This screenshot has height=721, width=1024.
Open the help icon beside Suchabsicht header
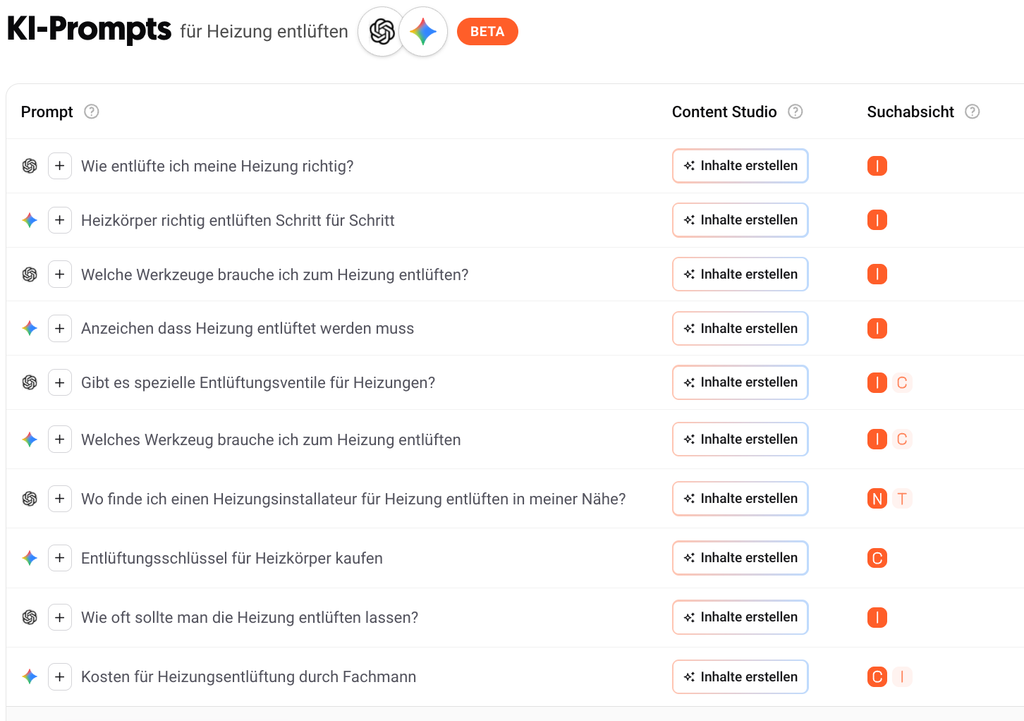pyautogui.click(x=972, y=112)
